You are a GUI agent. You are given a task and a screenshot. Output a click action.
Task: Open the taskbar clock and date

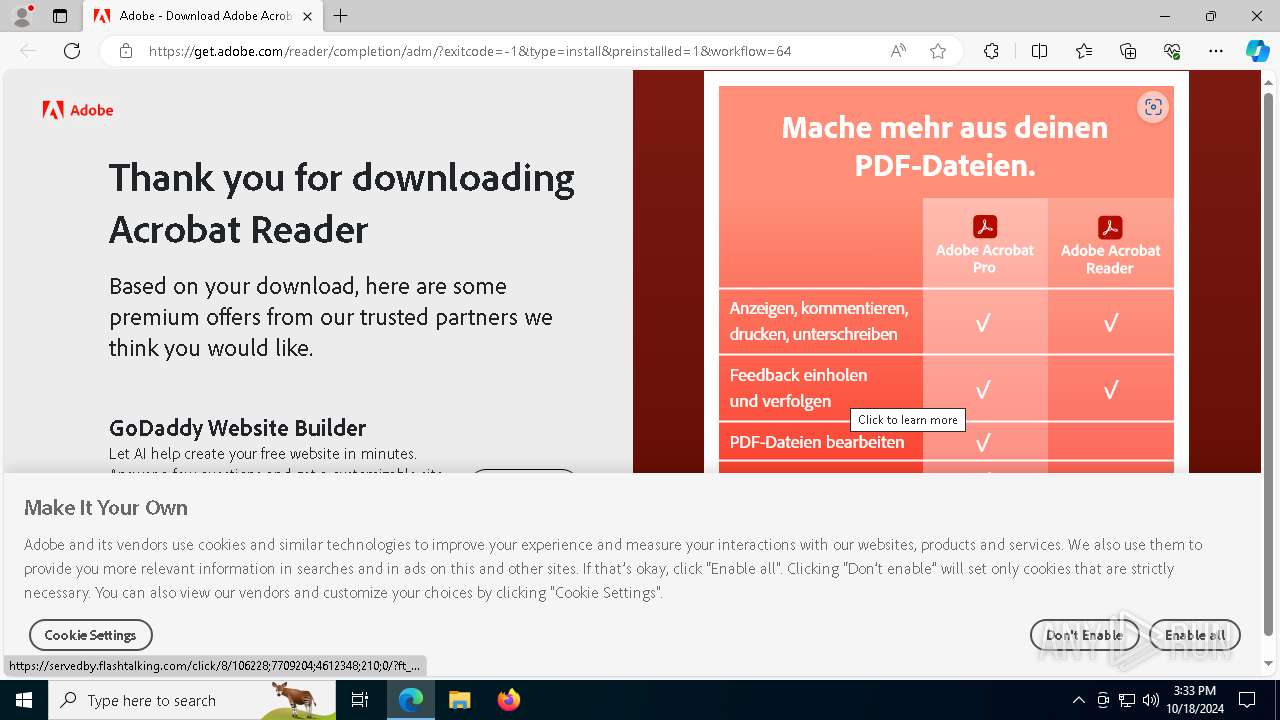coord(1194,700)
